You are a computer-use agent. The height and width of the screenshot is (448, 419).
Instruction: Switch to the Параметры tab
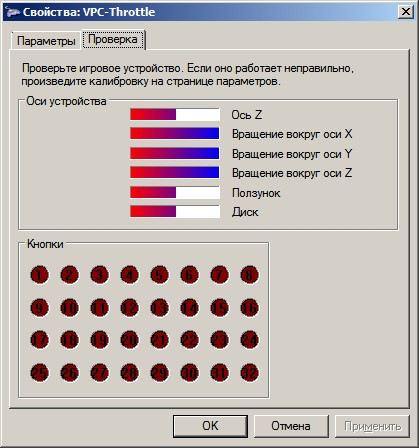(46, 41)
